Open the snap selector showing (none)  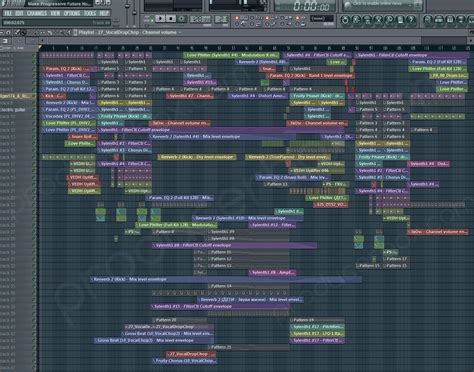[321, 18]
